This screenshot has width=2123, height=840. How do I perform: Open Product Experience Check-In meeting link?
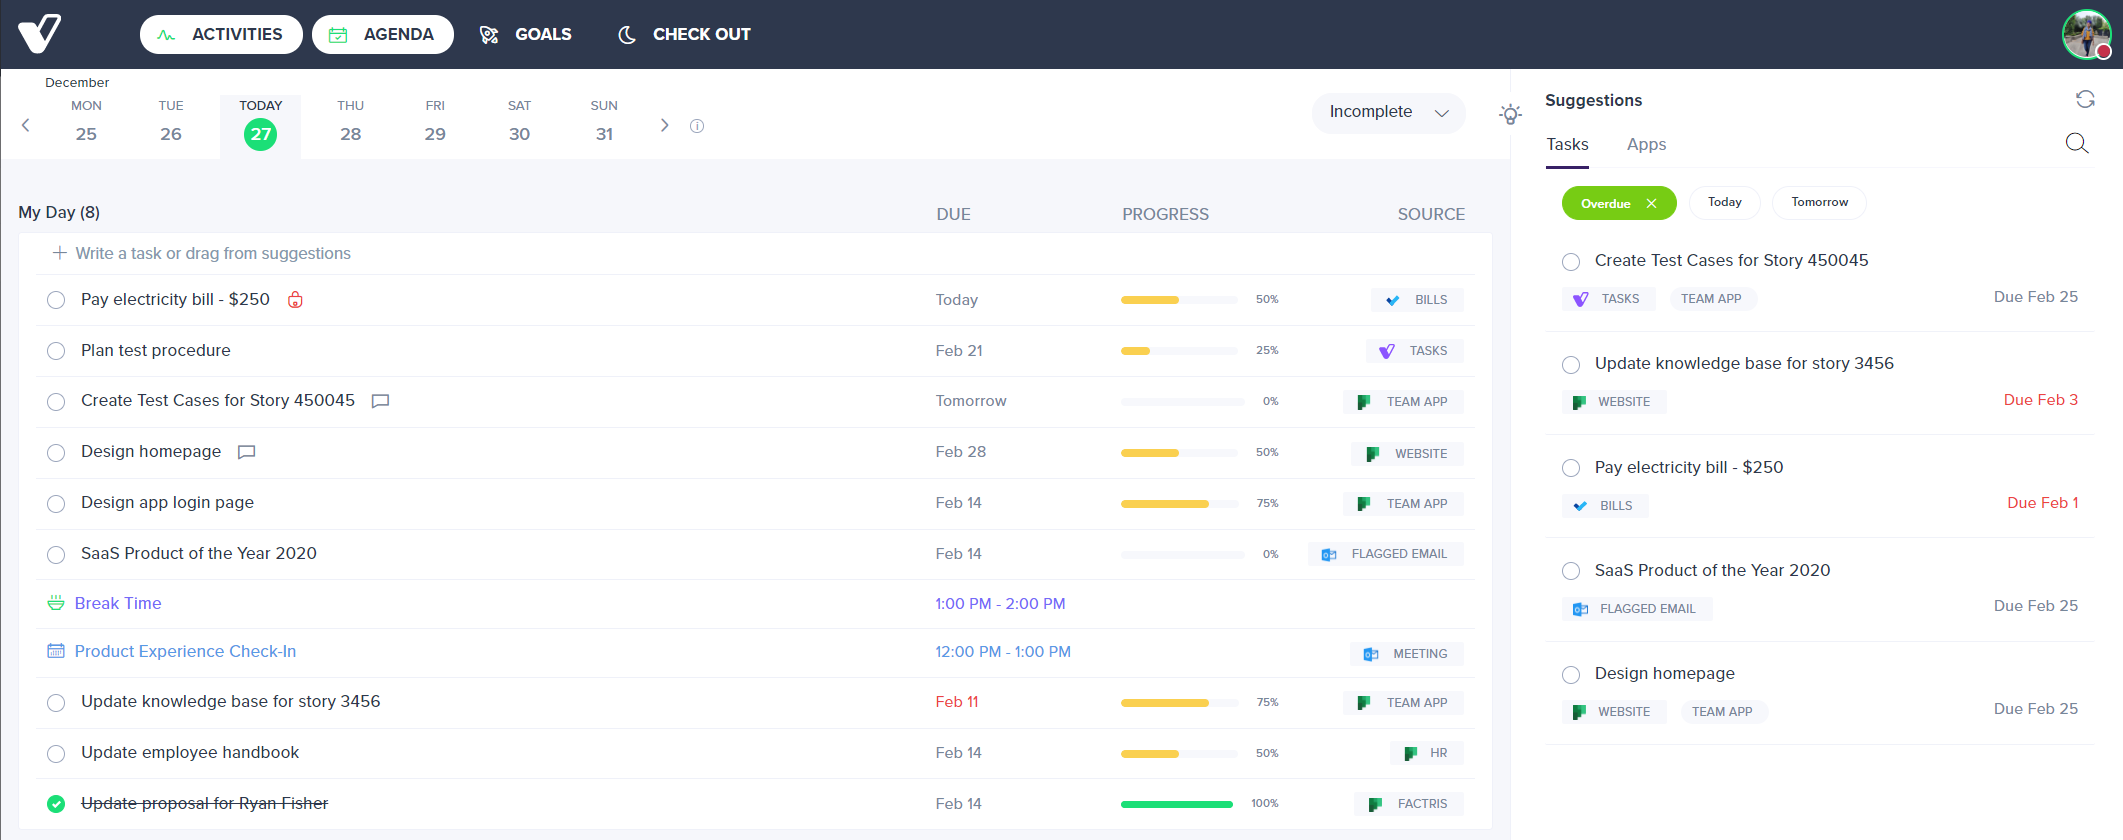pos(185,651)
